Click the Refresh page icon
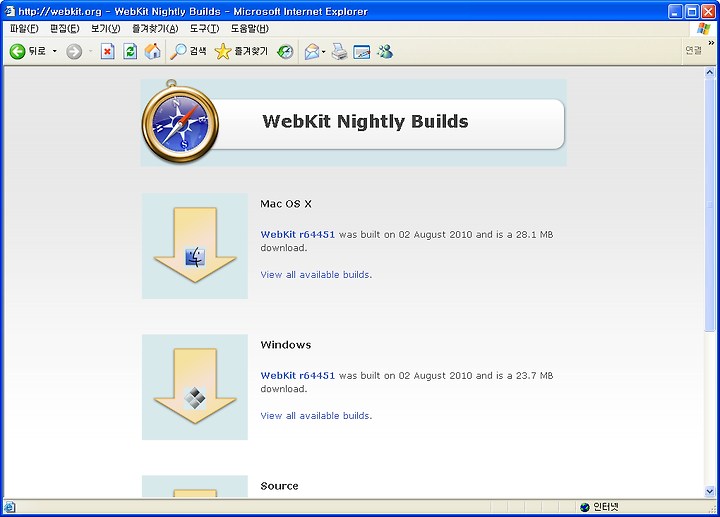Viewport: 720px width, 517px height. tap(130, 51)
